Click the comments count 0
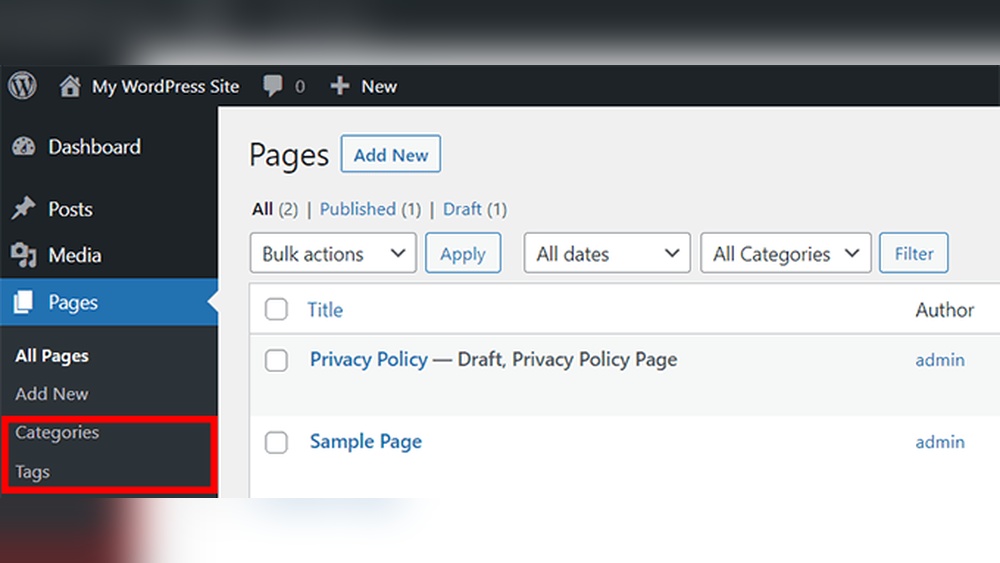This screenshot has height=563, width=1000. coord(300,86)
